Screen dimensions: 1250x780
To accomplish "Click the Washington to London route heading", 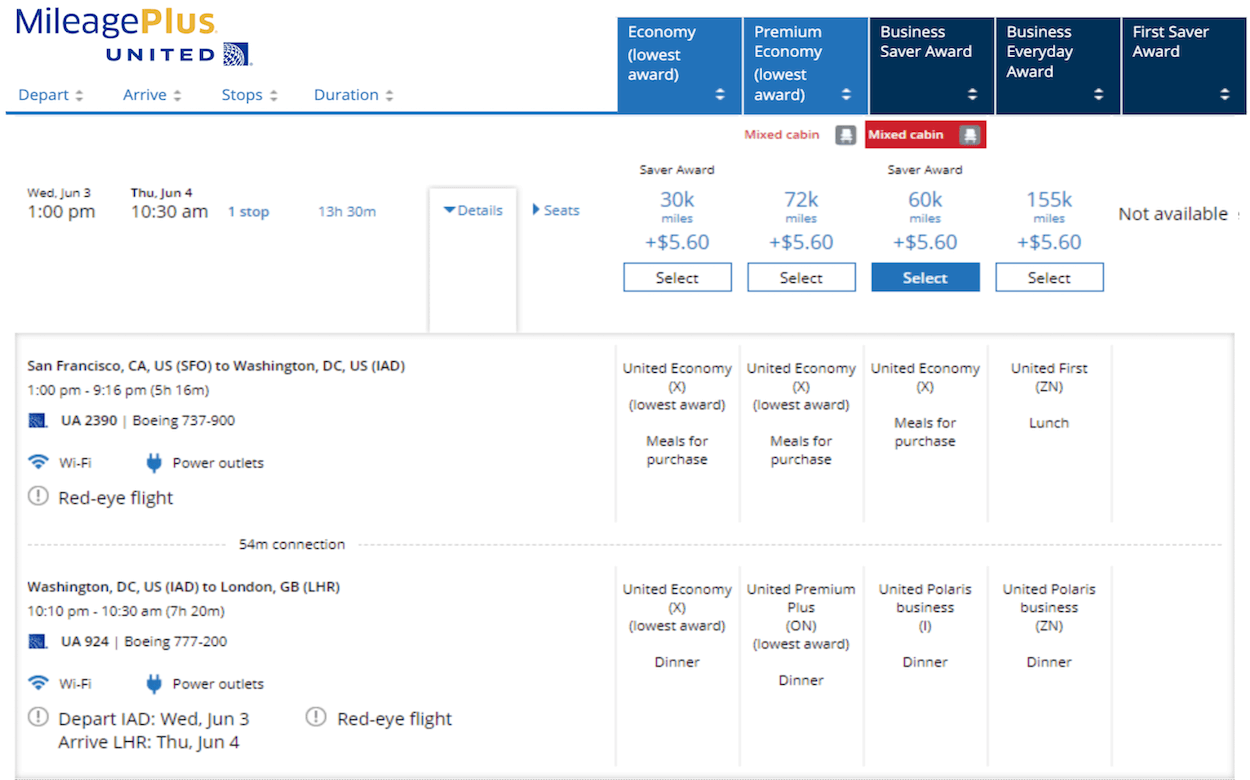I will (183, 587).
